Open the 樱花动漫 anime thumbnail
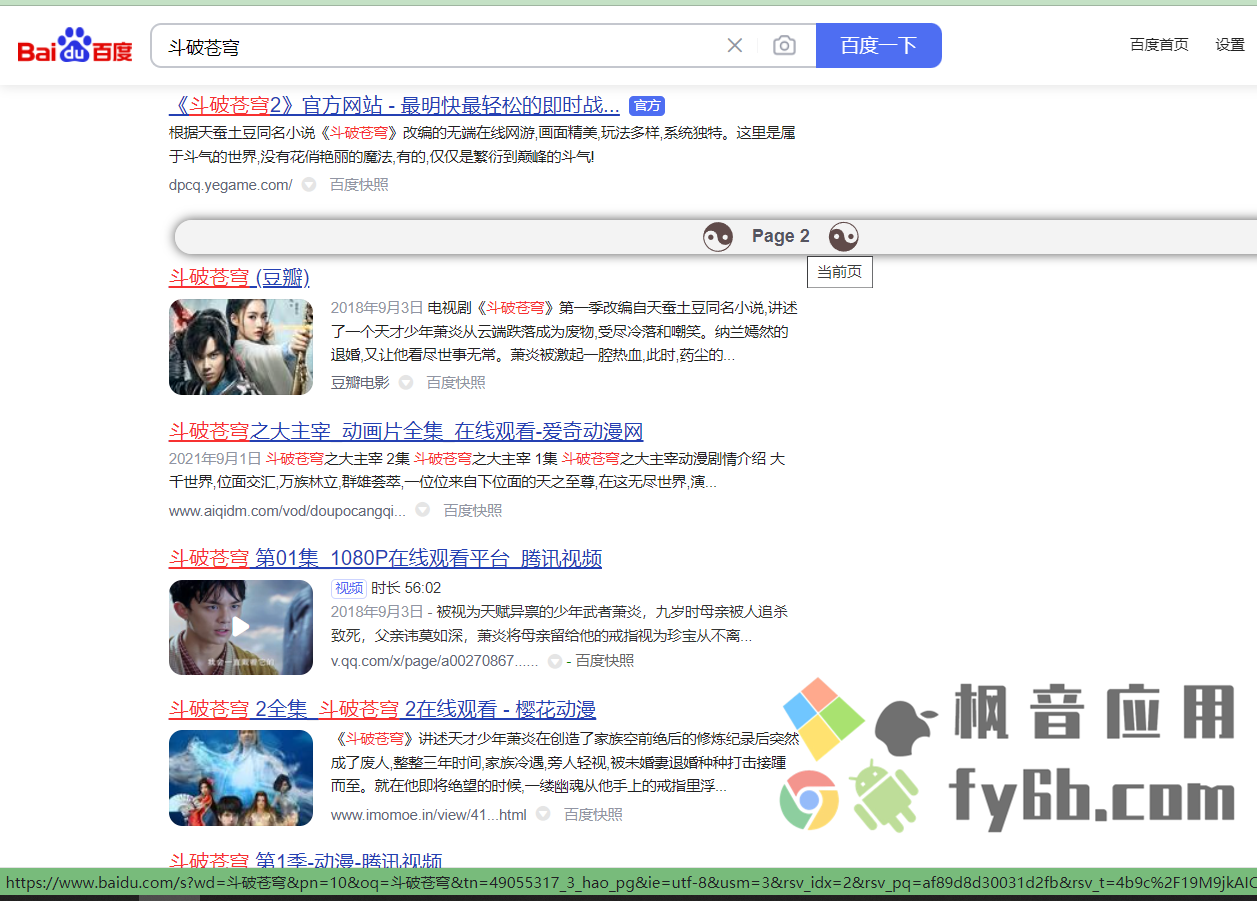The height and width of the screenshot is (901, 1257). 241,778
